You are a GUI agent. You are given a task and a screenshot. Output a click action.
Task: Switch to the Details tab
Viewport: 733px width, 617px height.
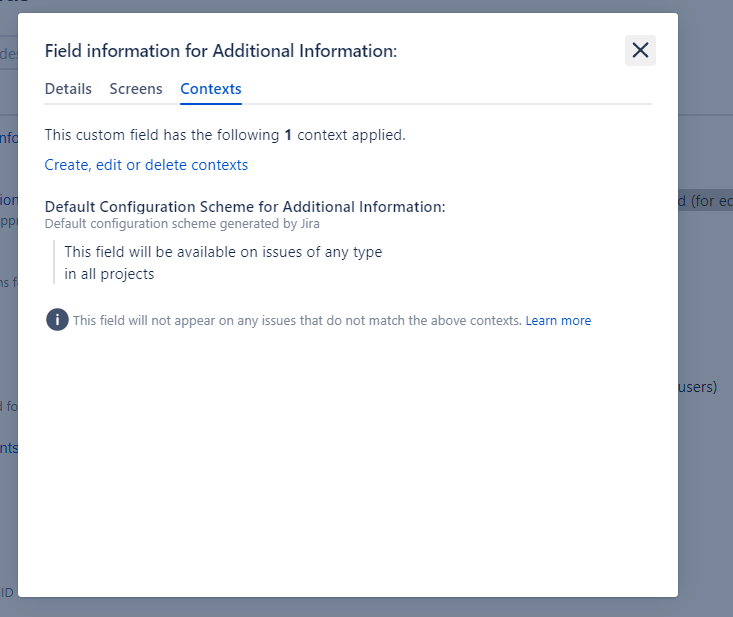68,89
